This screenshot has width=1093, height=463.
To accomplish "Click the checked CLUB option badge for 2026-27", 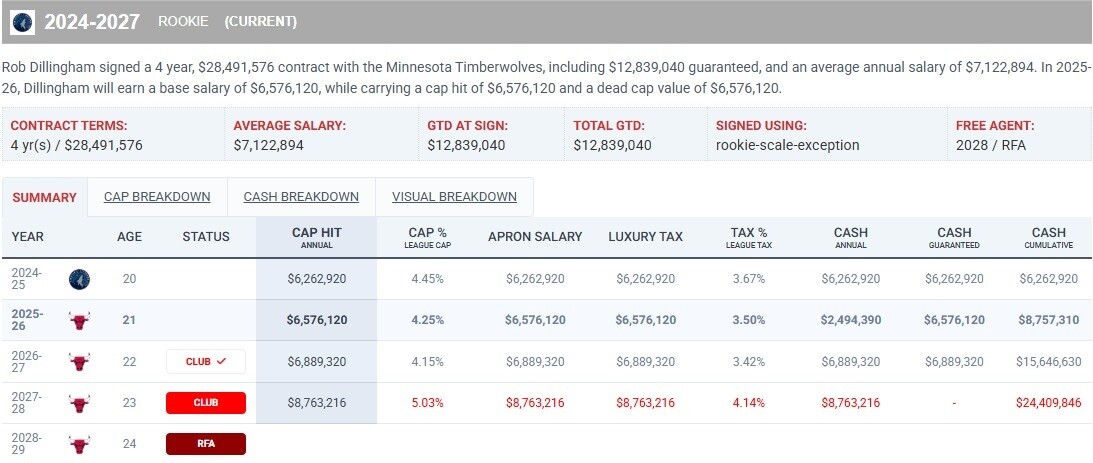I will pyautogui.click(x=206, y=362).
